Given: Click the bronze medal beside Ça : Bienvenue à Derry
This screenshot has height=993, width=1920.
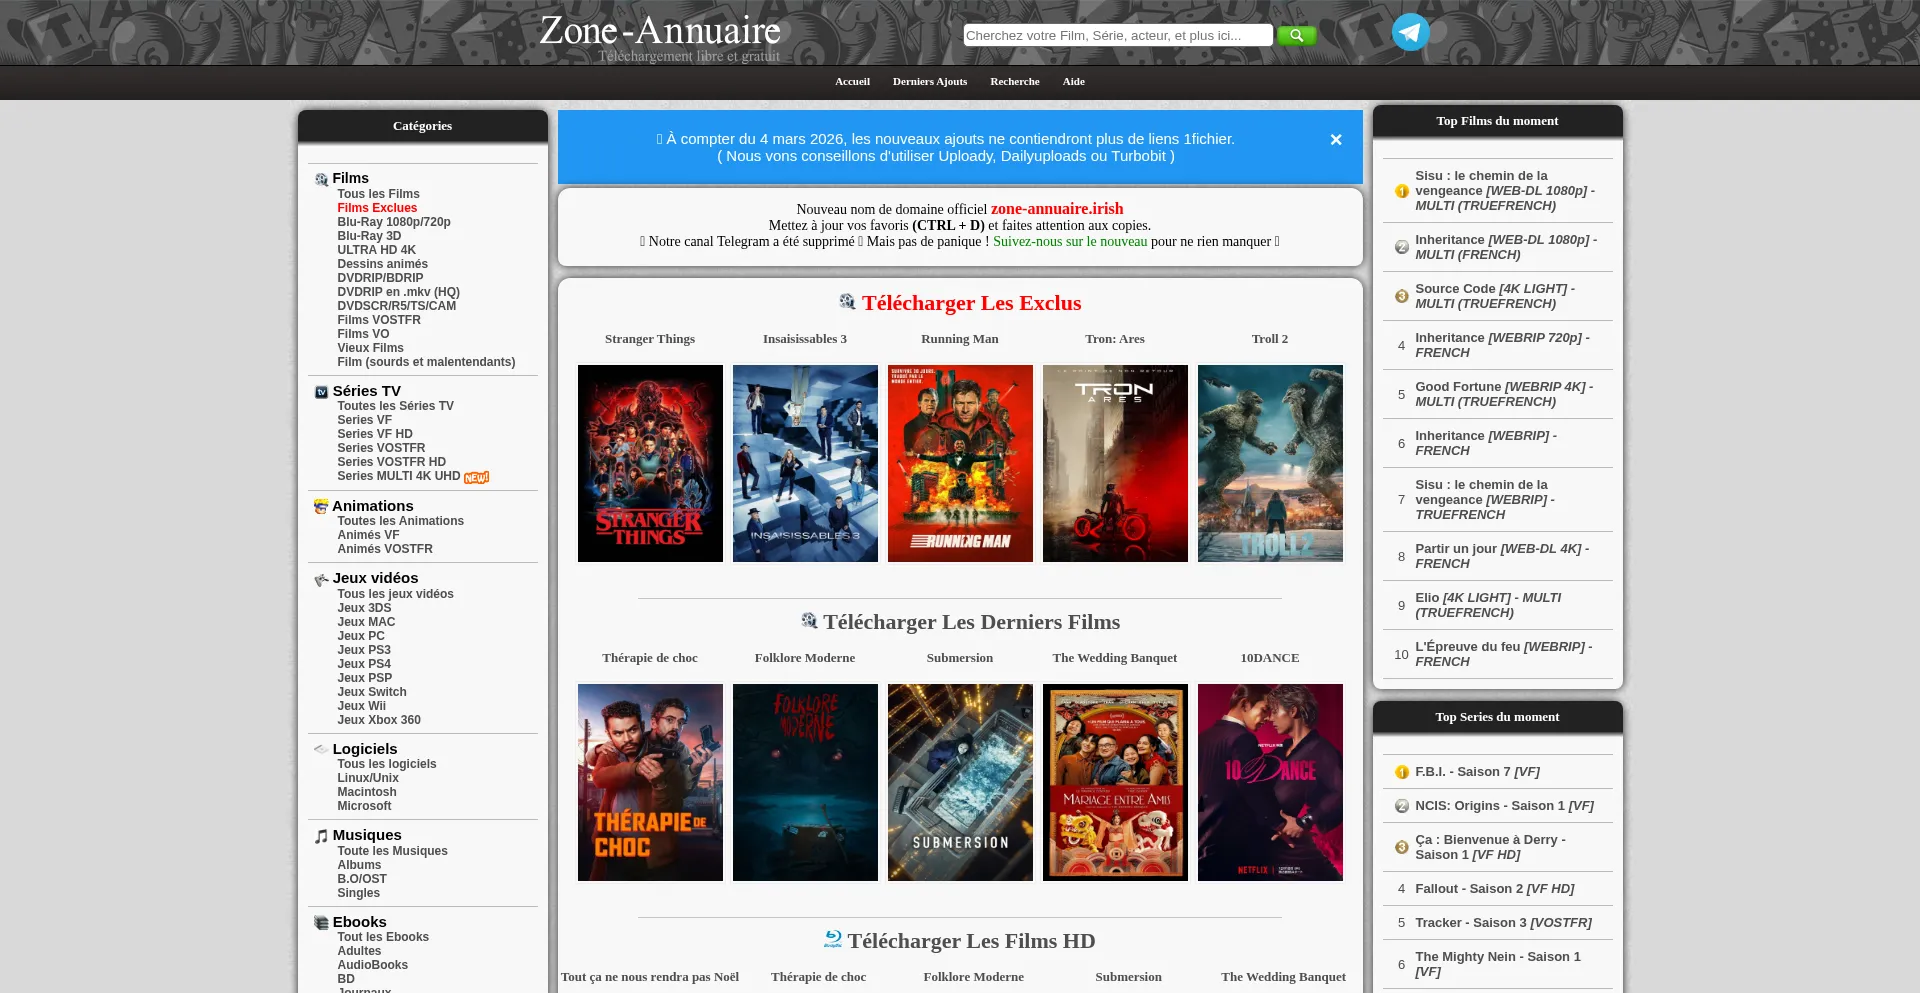Looking at the screenshot, I should pyautogui.click(x=1402, y=847).
